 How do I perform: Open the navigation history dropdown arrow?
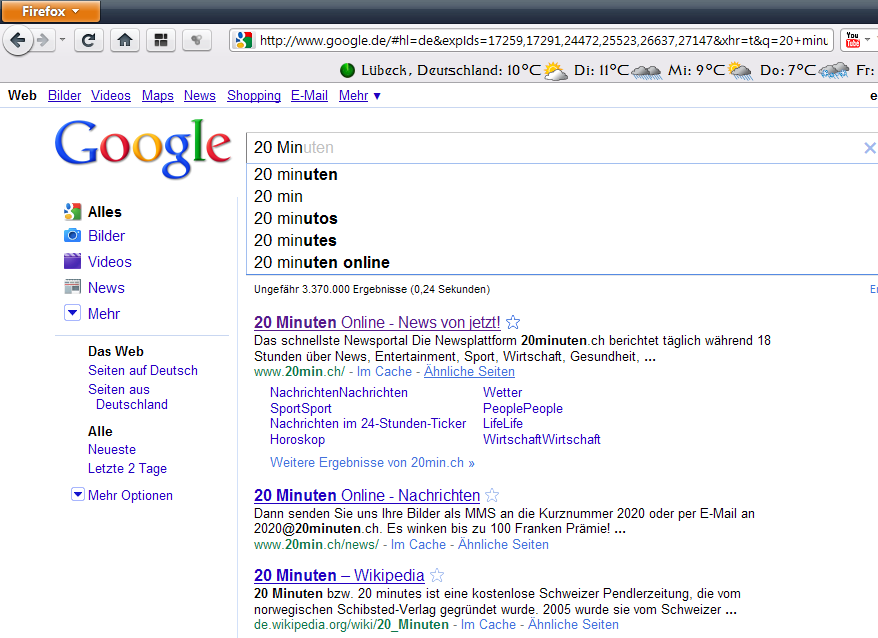(x=62, y=40)
